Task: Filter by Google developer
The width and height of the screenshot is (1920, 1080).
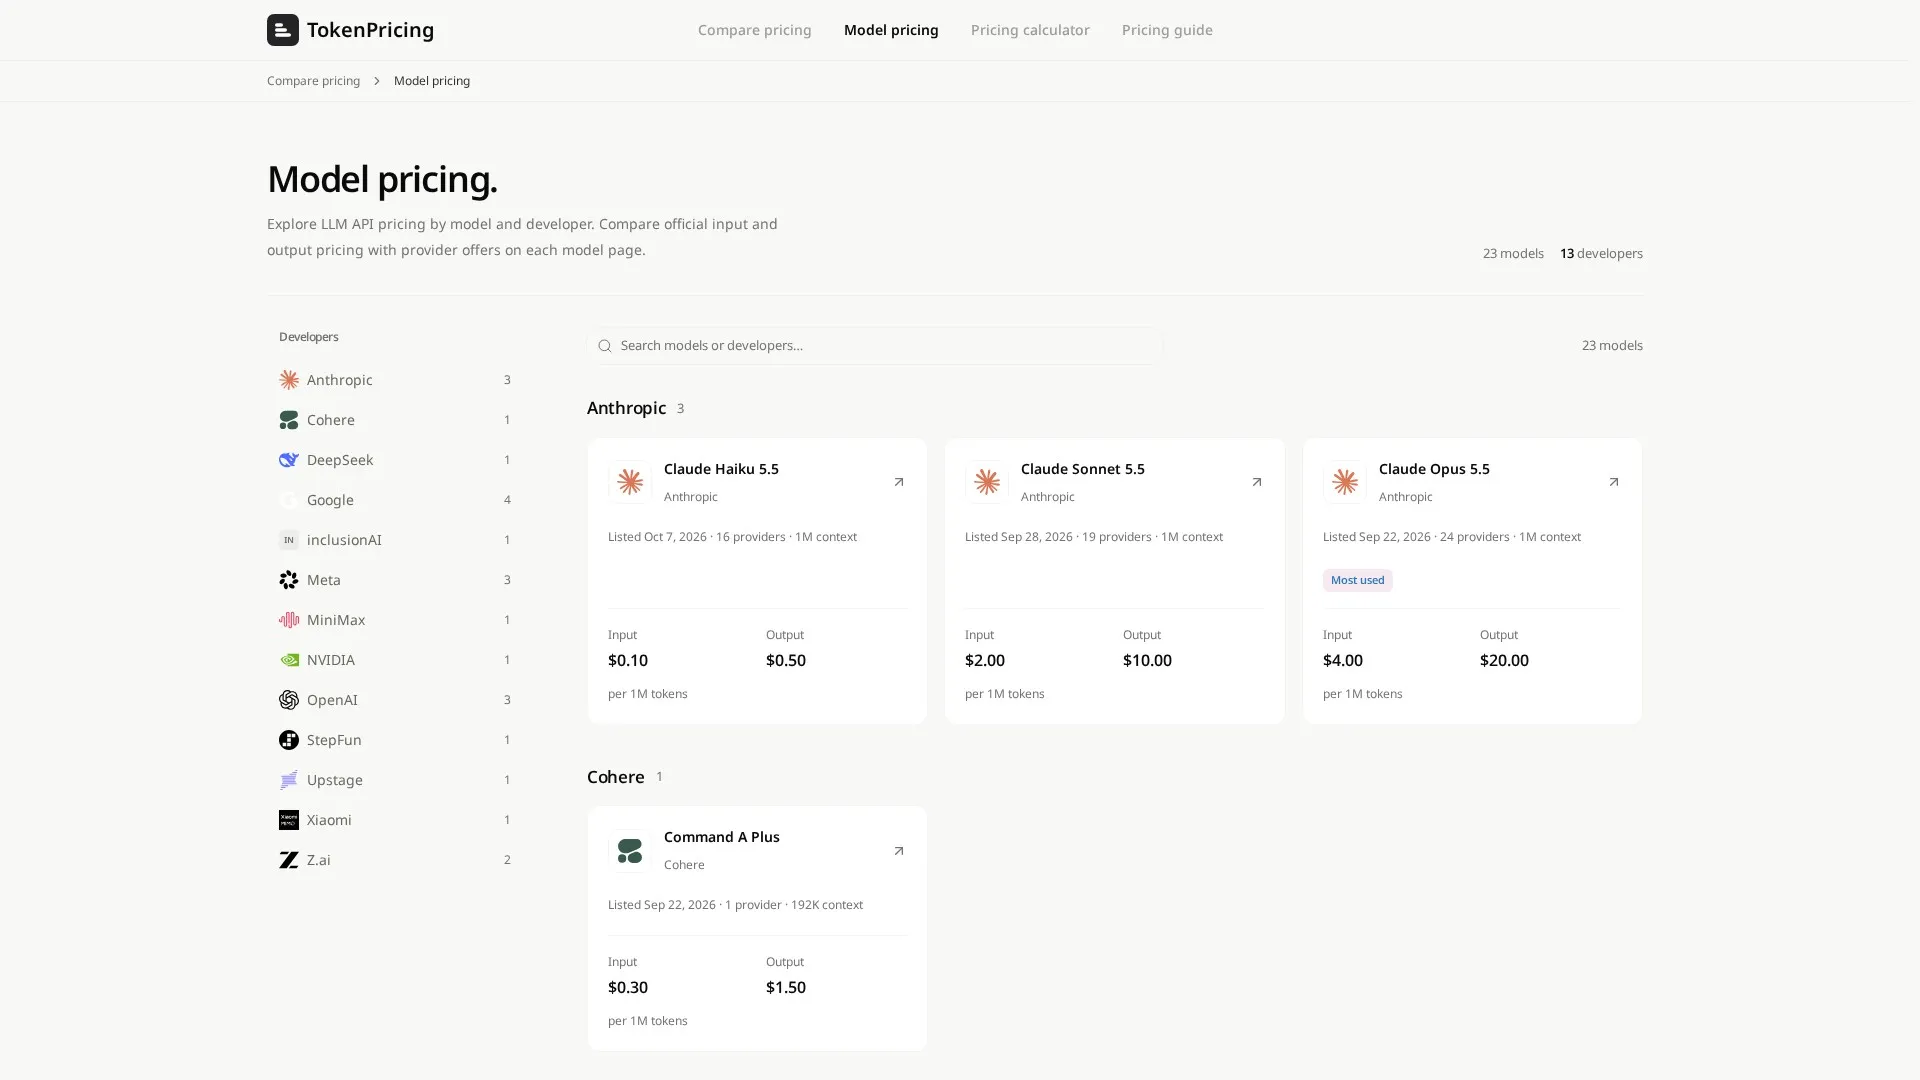Action: point(395,500)
